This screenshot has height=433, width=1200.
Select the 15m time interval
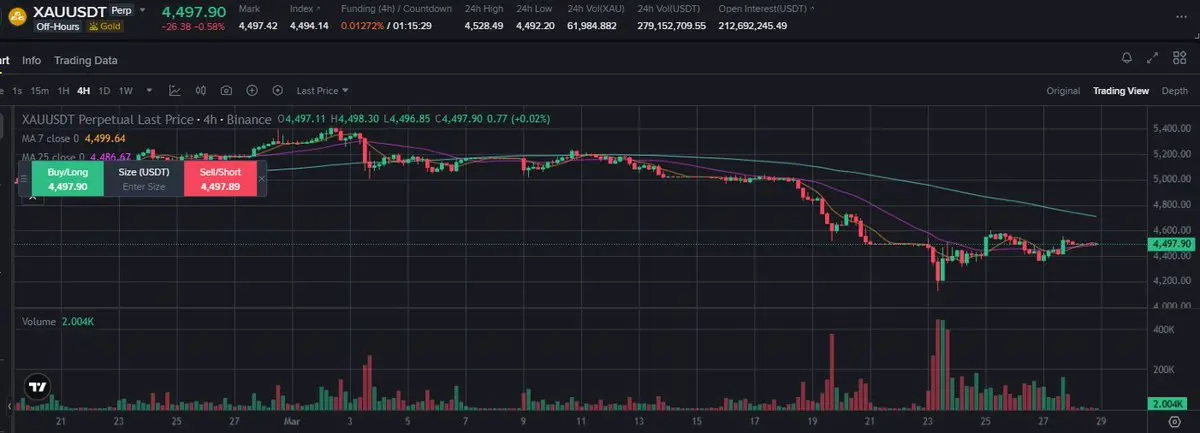point(40,90)
